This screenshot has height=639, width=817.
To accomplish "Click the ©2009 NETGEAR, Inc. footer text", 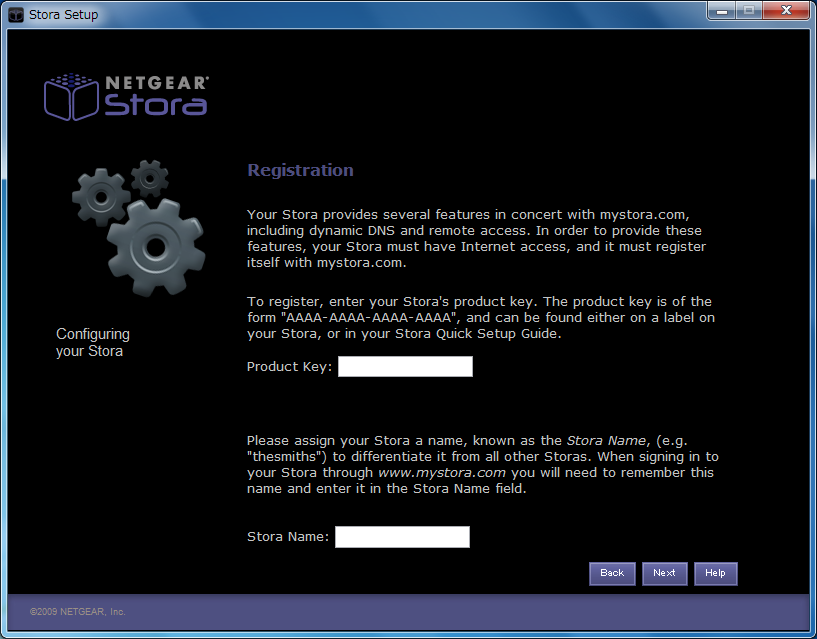I will pyautogui.click(x=77, y=611).
